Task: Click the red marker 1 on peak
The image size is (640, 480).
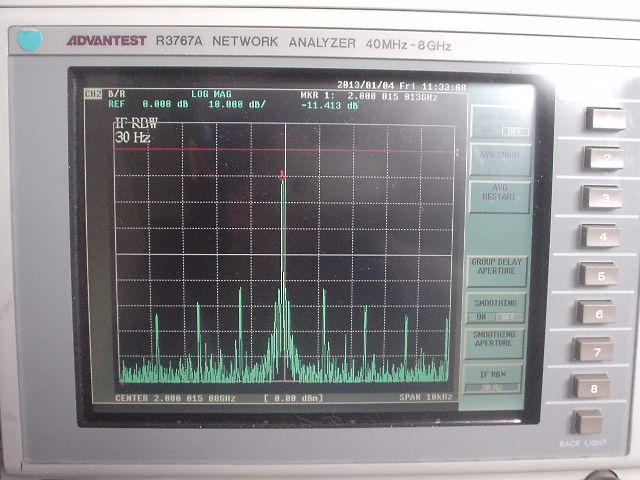Action: [x=282, y=175]
